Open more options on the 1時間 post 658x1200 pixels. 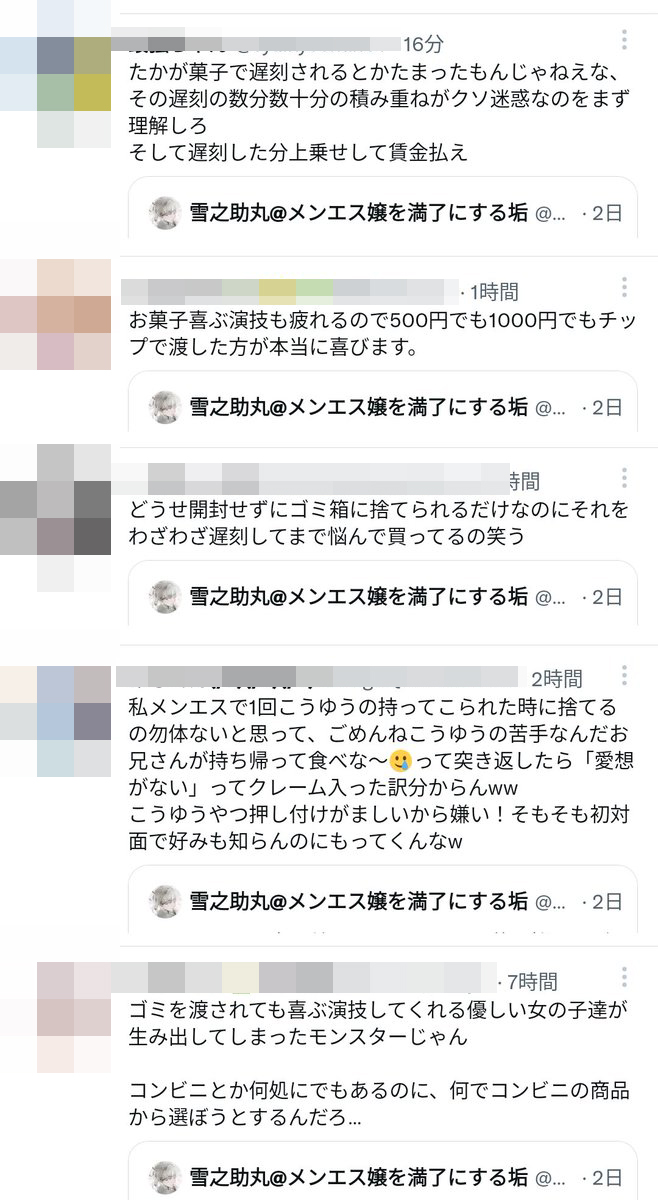(x=624, y=288)
